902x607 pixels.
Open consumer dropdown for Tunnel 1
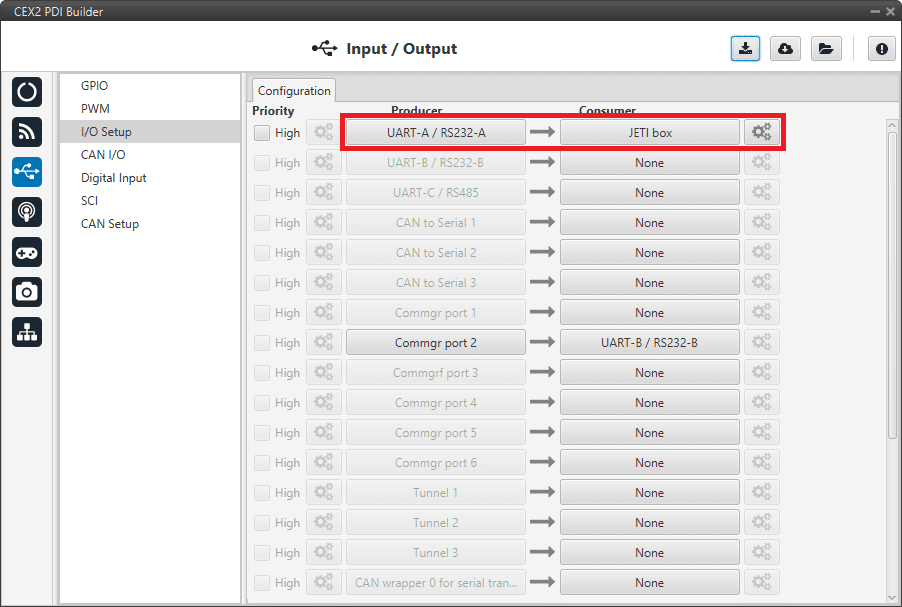pos(649,493)
